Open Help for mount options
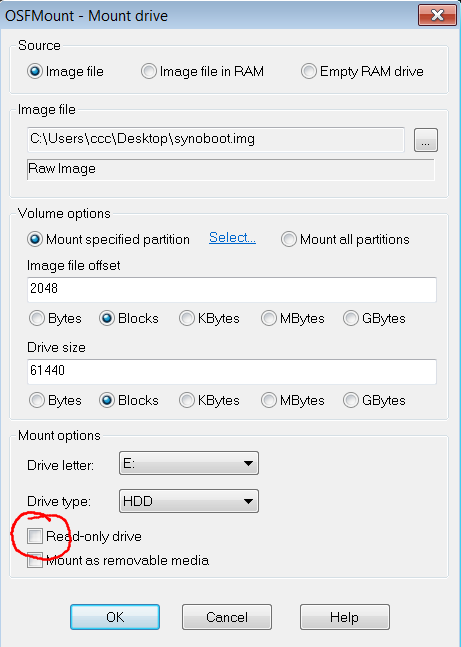The width and height of the screenshot is (461, 647). click(x=345, y=617)
